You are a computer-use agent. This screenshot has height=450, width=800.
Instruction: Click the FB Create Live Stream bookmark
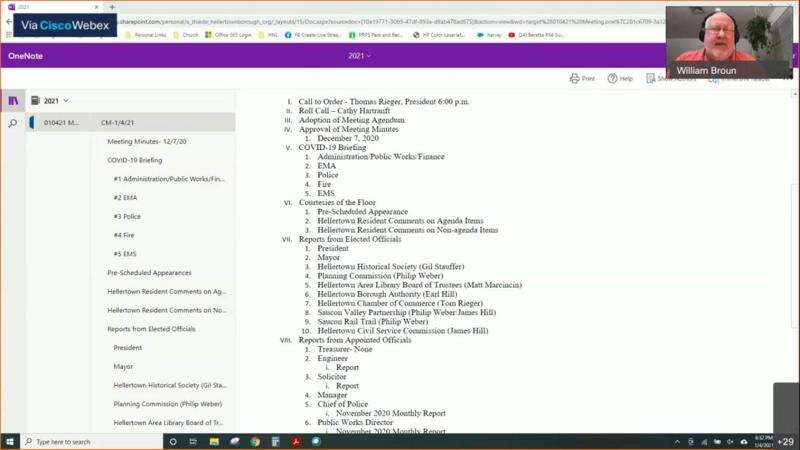click(x=312, y=35)
